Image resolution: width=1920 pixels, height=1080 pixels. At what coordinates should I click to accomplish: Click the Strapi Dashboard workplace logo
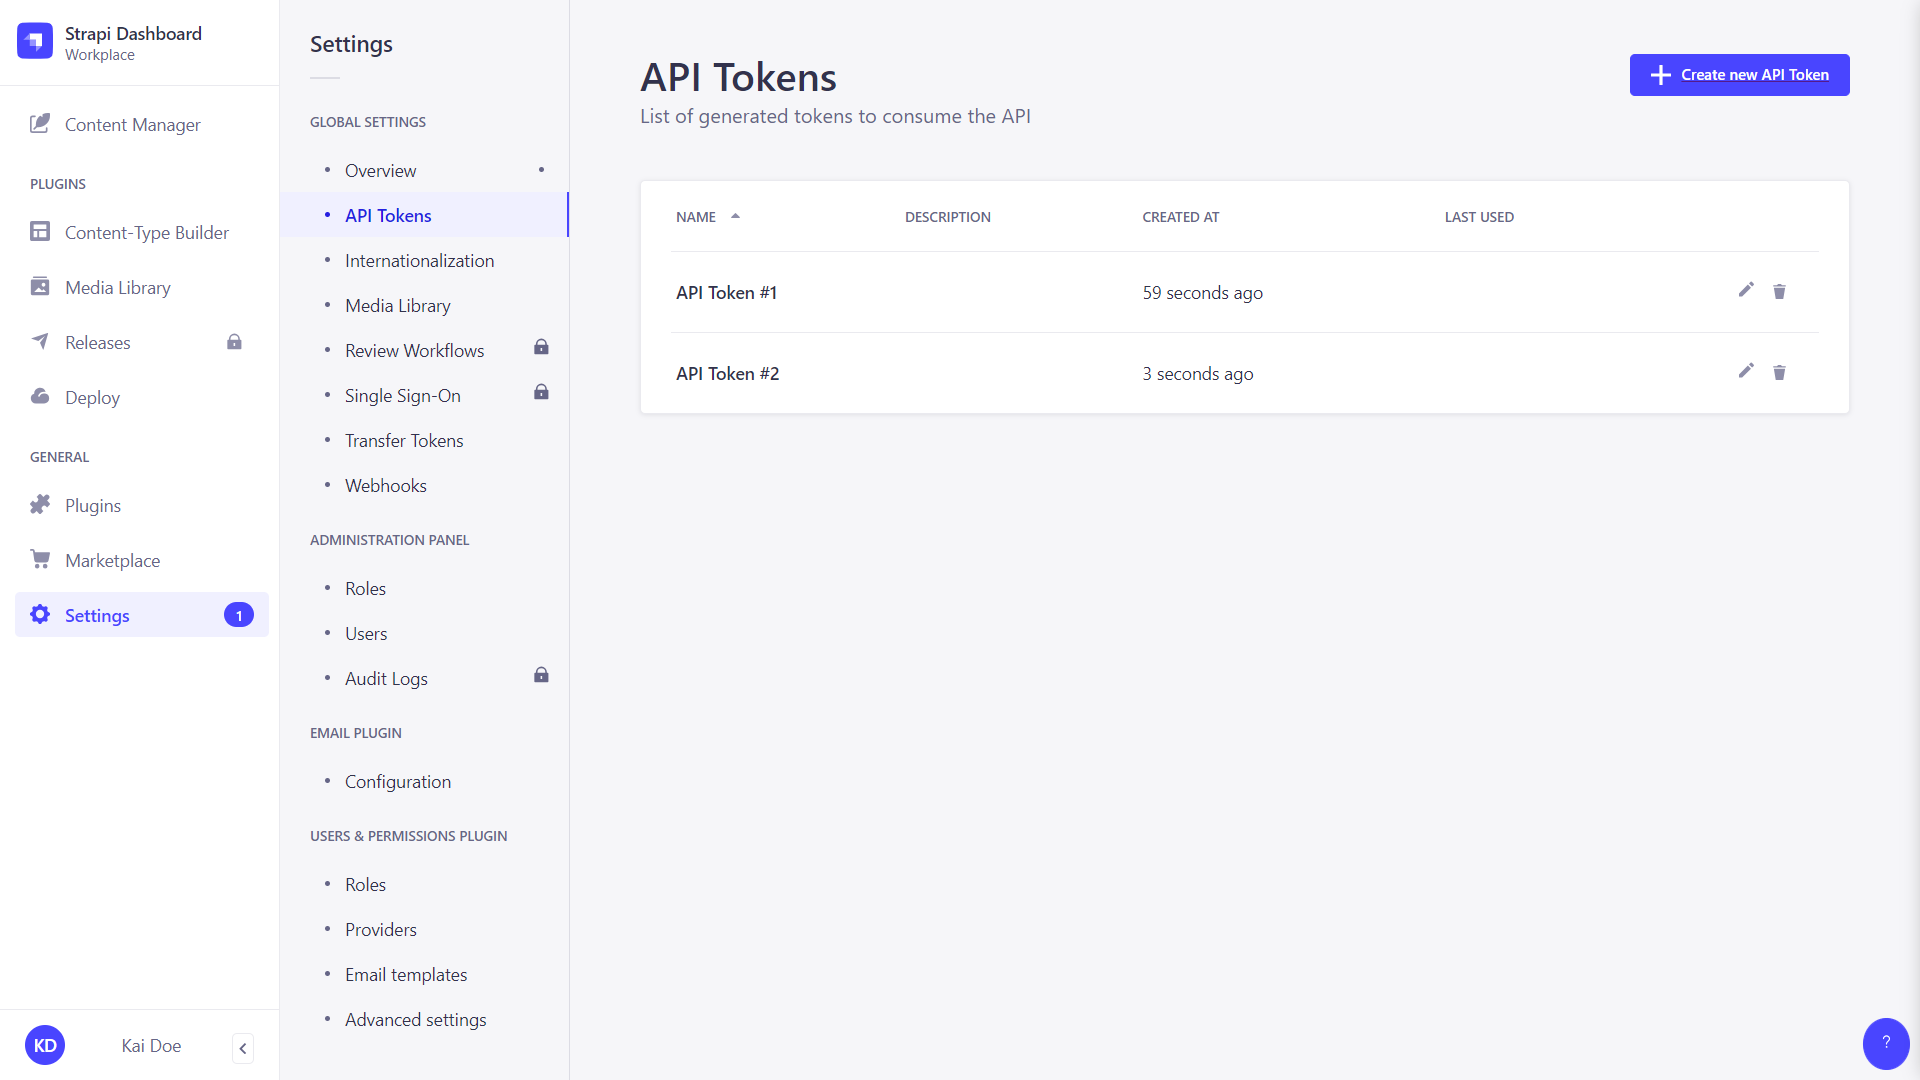click(35, 41)
